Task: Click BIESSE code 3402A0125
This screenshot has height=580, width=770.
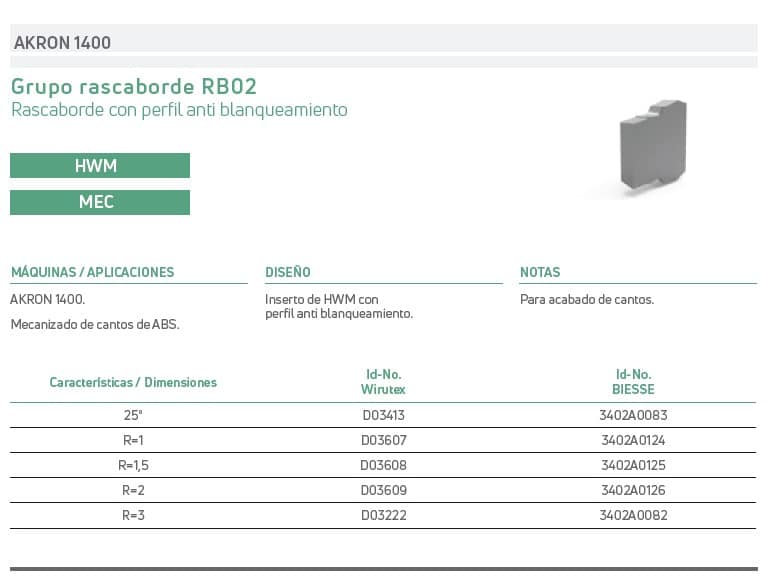Action: coord(633,465)
